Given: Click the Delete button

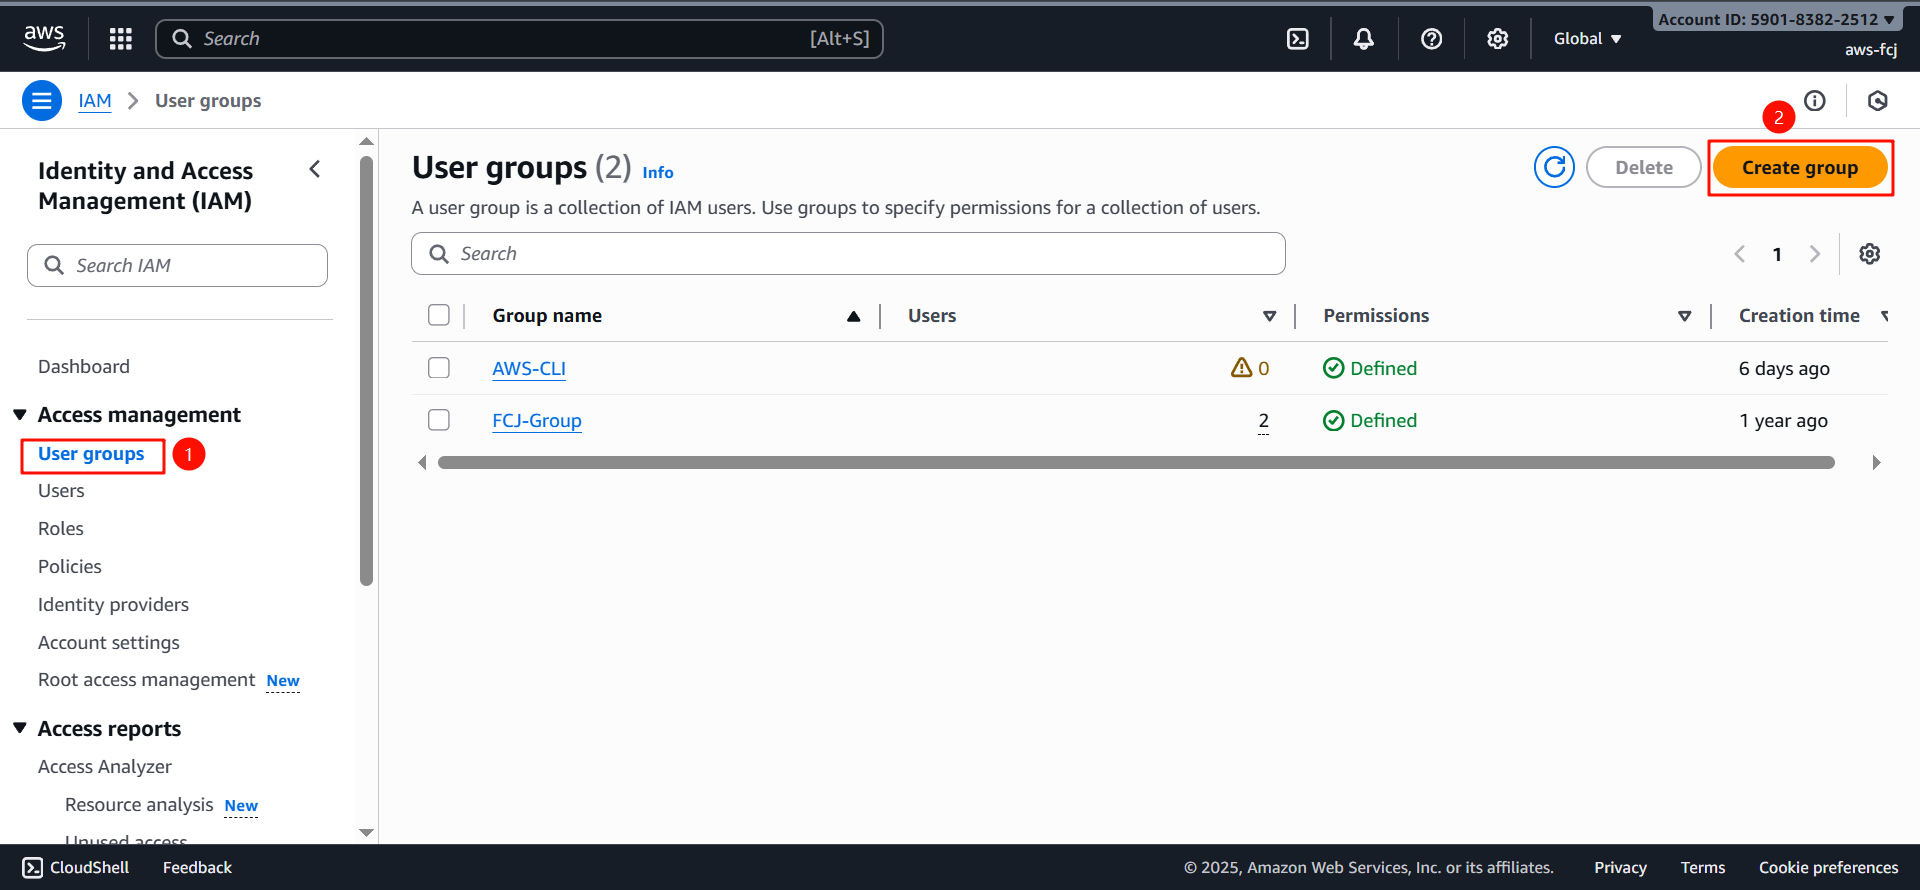Looking at the screenshot, I should click(1644, 167).
